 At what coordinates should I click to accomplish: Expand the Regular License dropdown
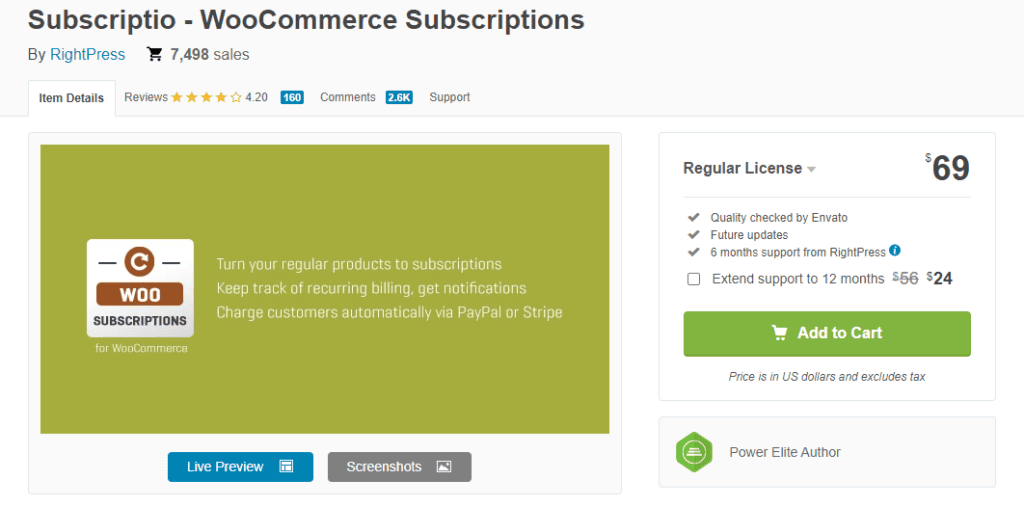click(811, 169)
